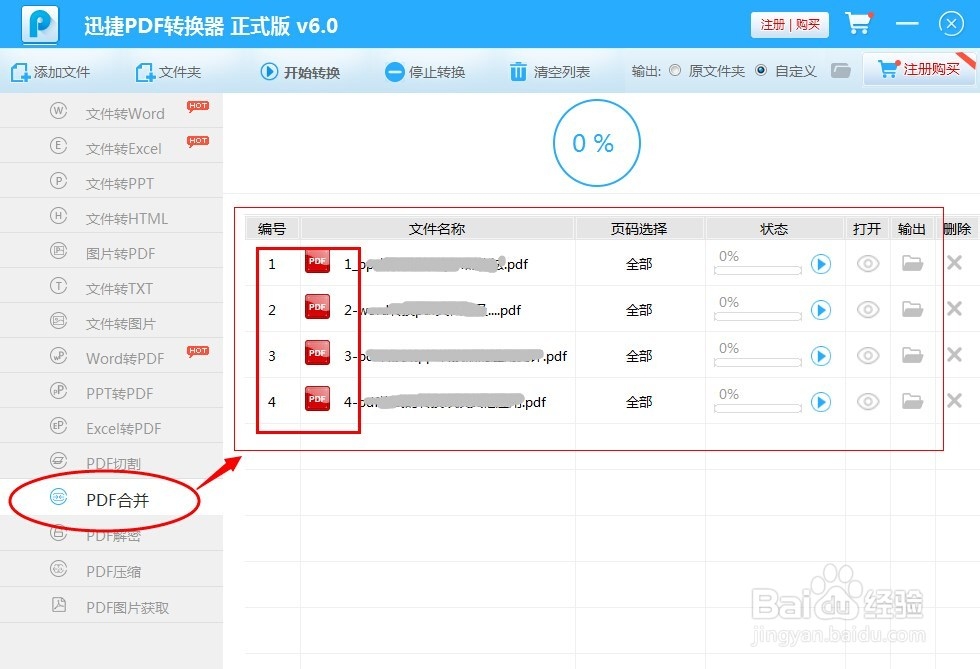Choose PDF图片获取 in the sidebar
980x669 pixels.
111,607
